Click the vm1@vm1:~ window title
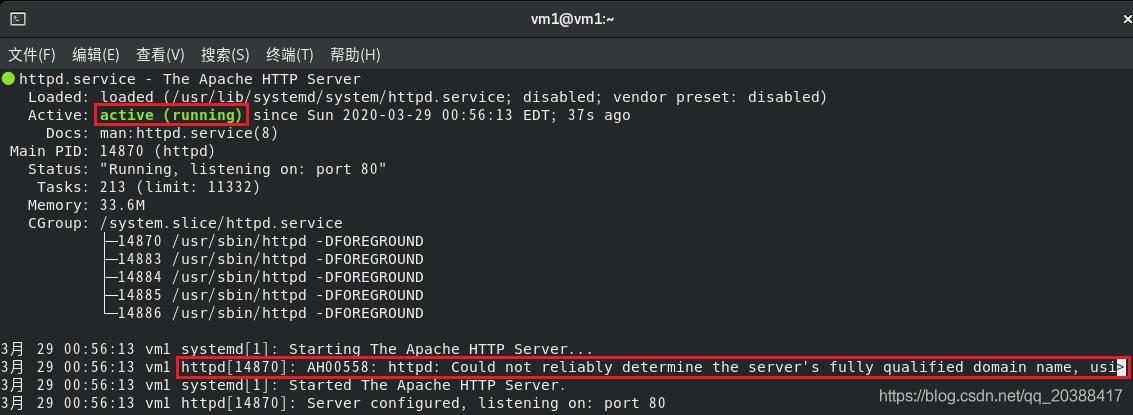This screenshot has width=1133, height=415. 572,20
